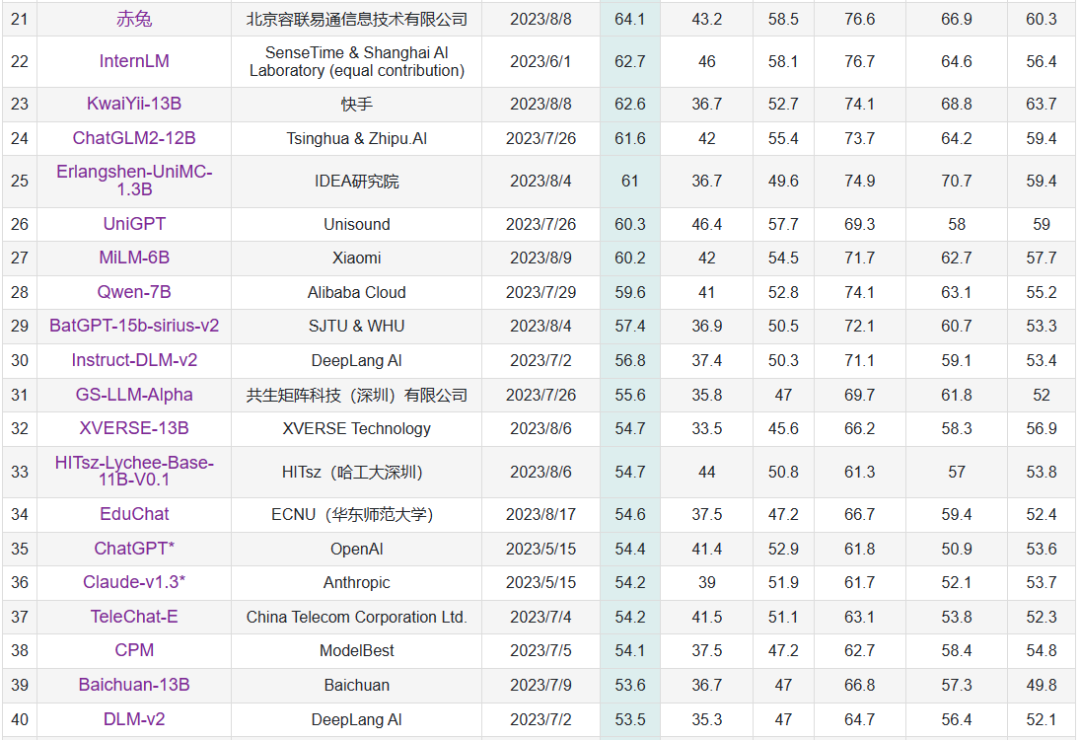1080x740 pixels.
Task: Open the Qwen-7B model link
Action: (x=134, y=292)
